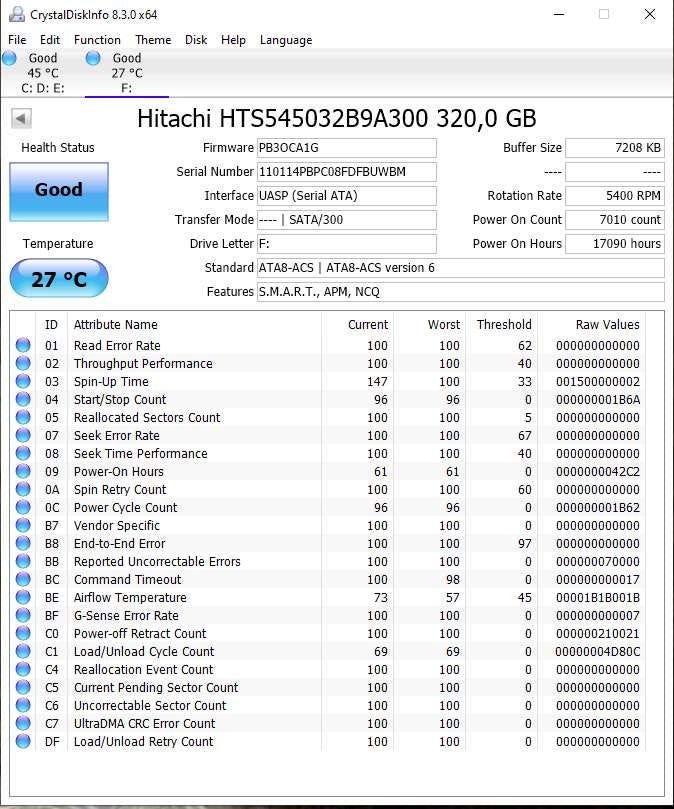This screenshot has width=674, height=809.
Task: Click the ID column header
Action: pos(51,325)
